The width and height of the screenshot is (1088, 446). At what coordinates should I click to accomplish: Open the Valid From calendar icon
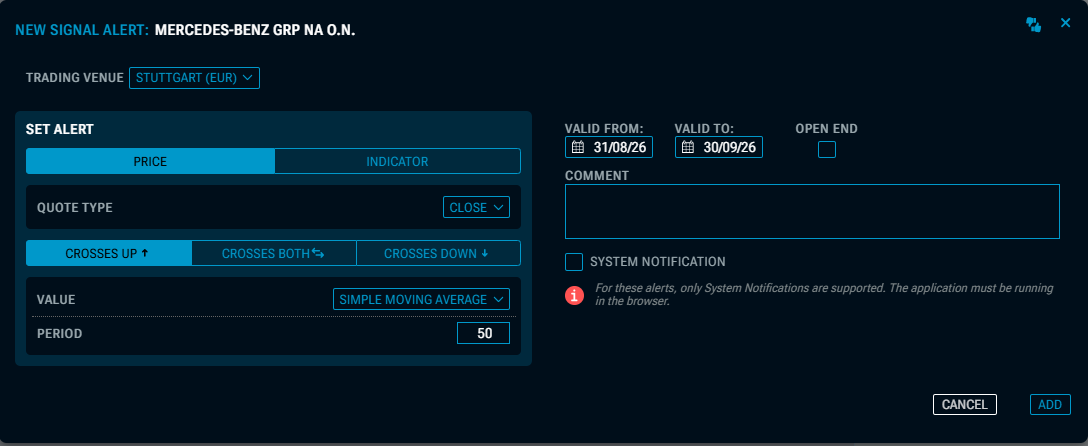tap(578, 147)
